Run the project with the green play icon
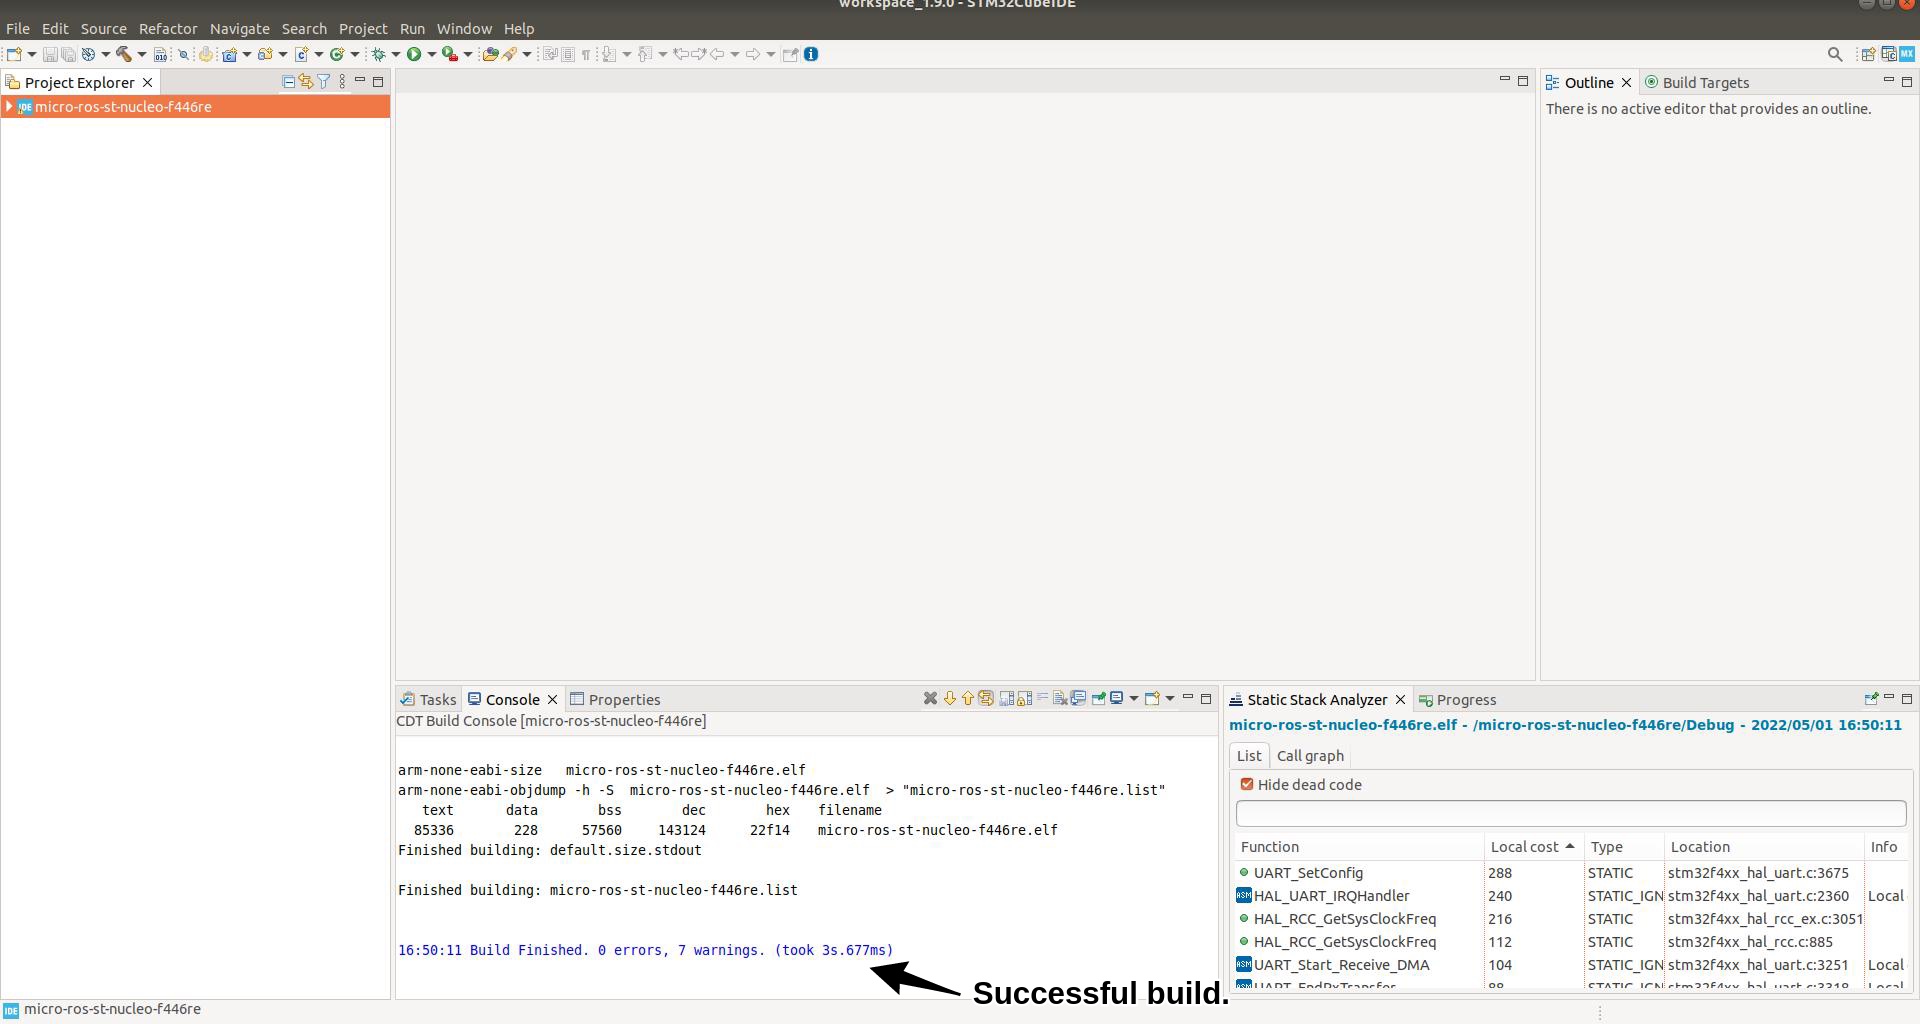 point(414,54)
